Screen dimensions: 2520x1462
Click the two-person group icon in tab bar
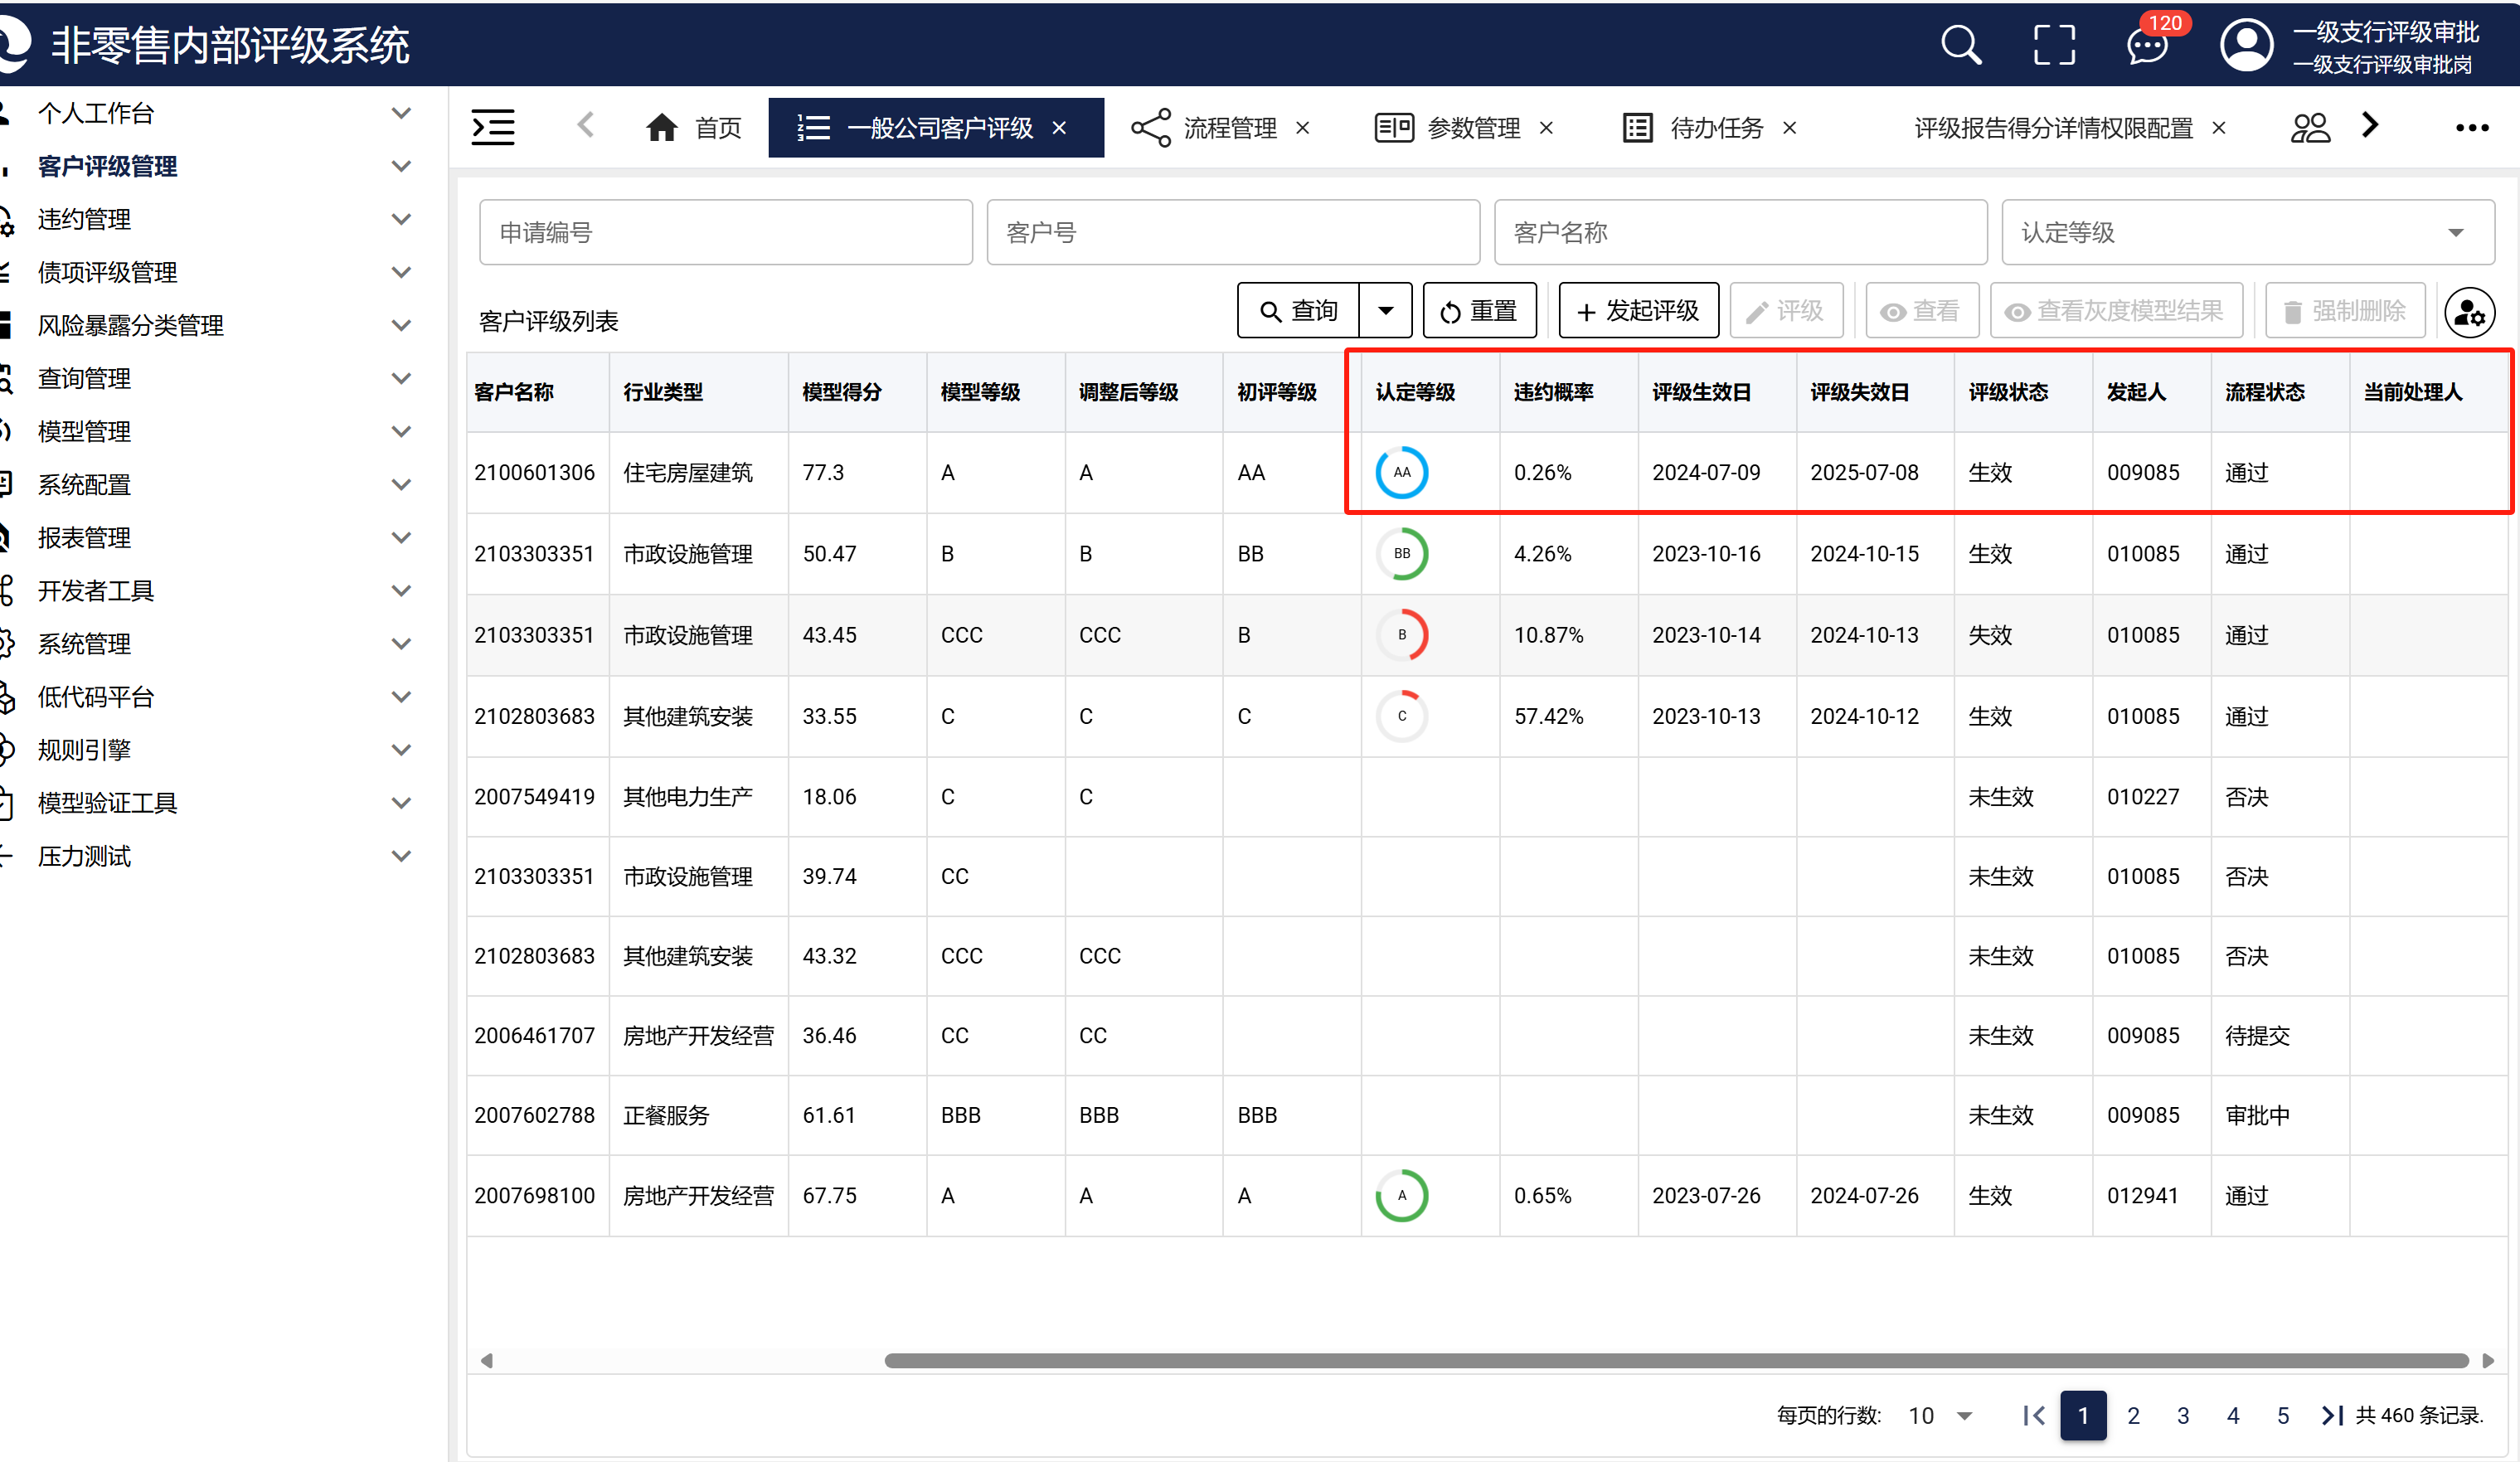click(2310, 127)
